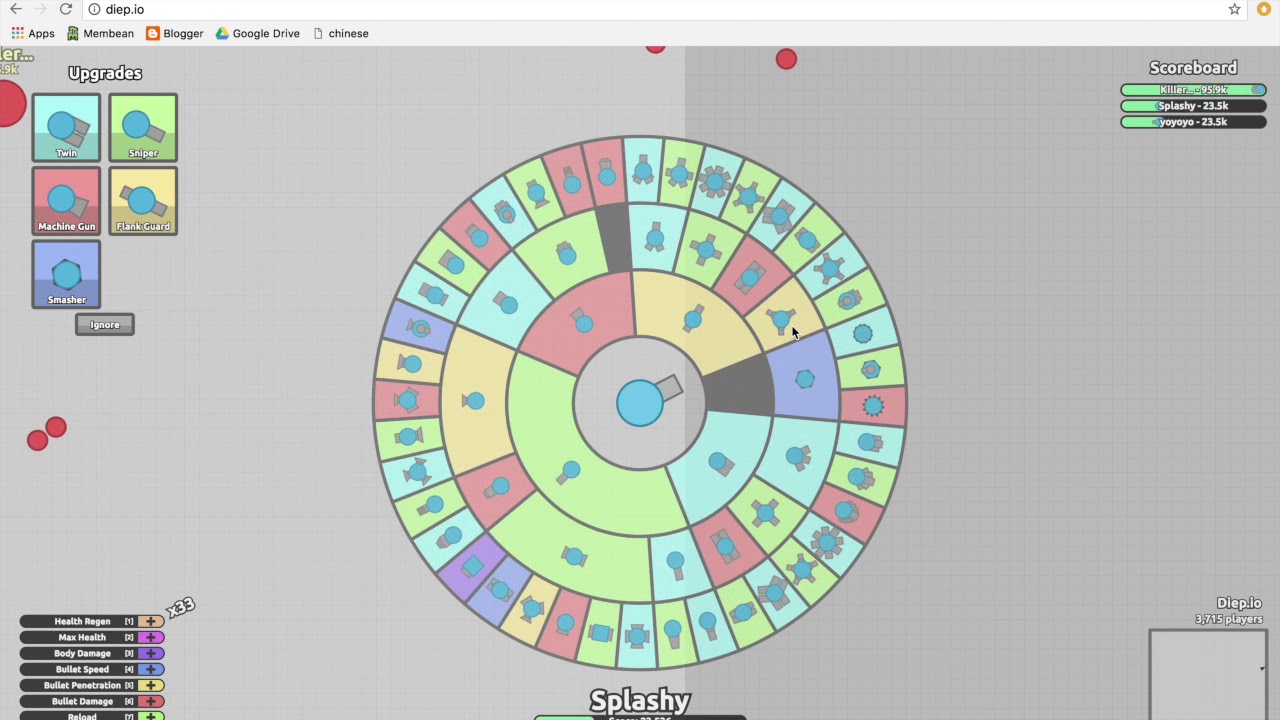View site information next to diep.io URL

[94, 9]
